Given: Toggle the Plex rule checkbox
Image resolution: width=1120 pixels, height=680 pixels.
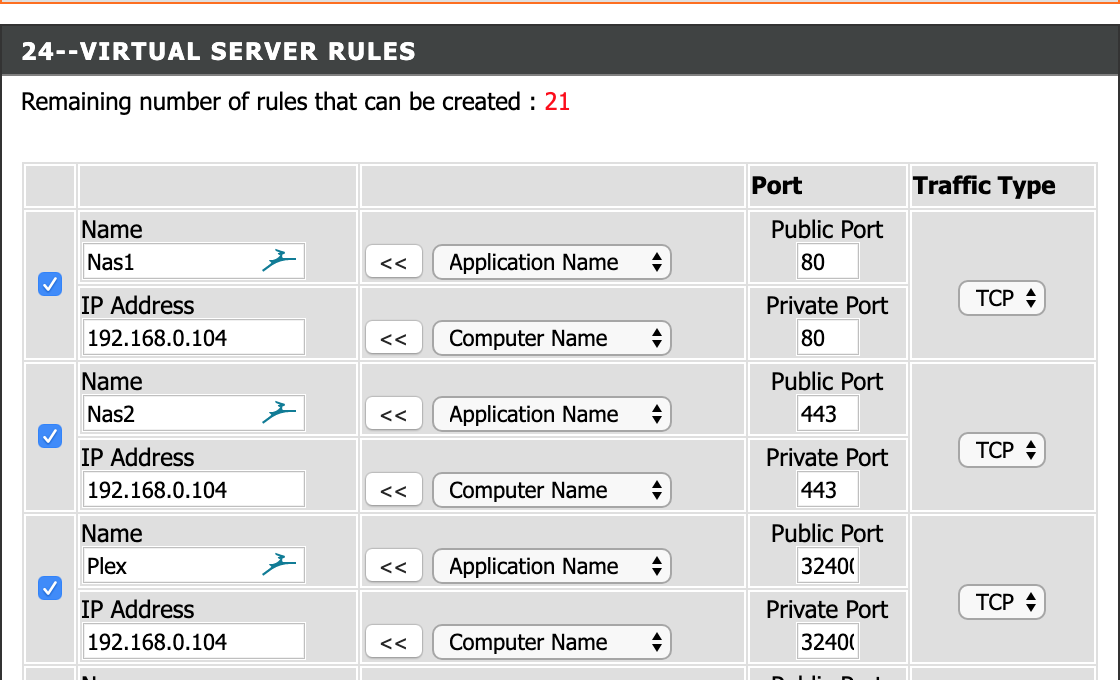Looking at the screenshot, I should [x=49, y=589].
